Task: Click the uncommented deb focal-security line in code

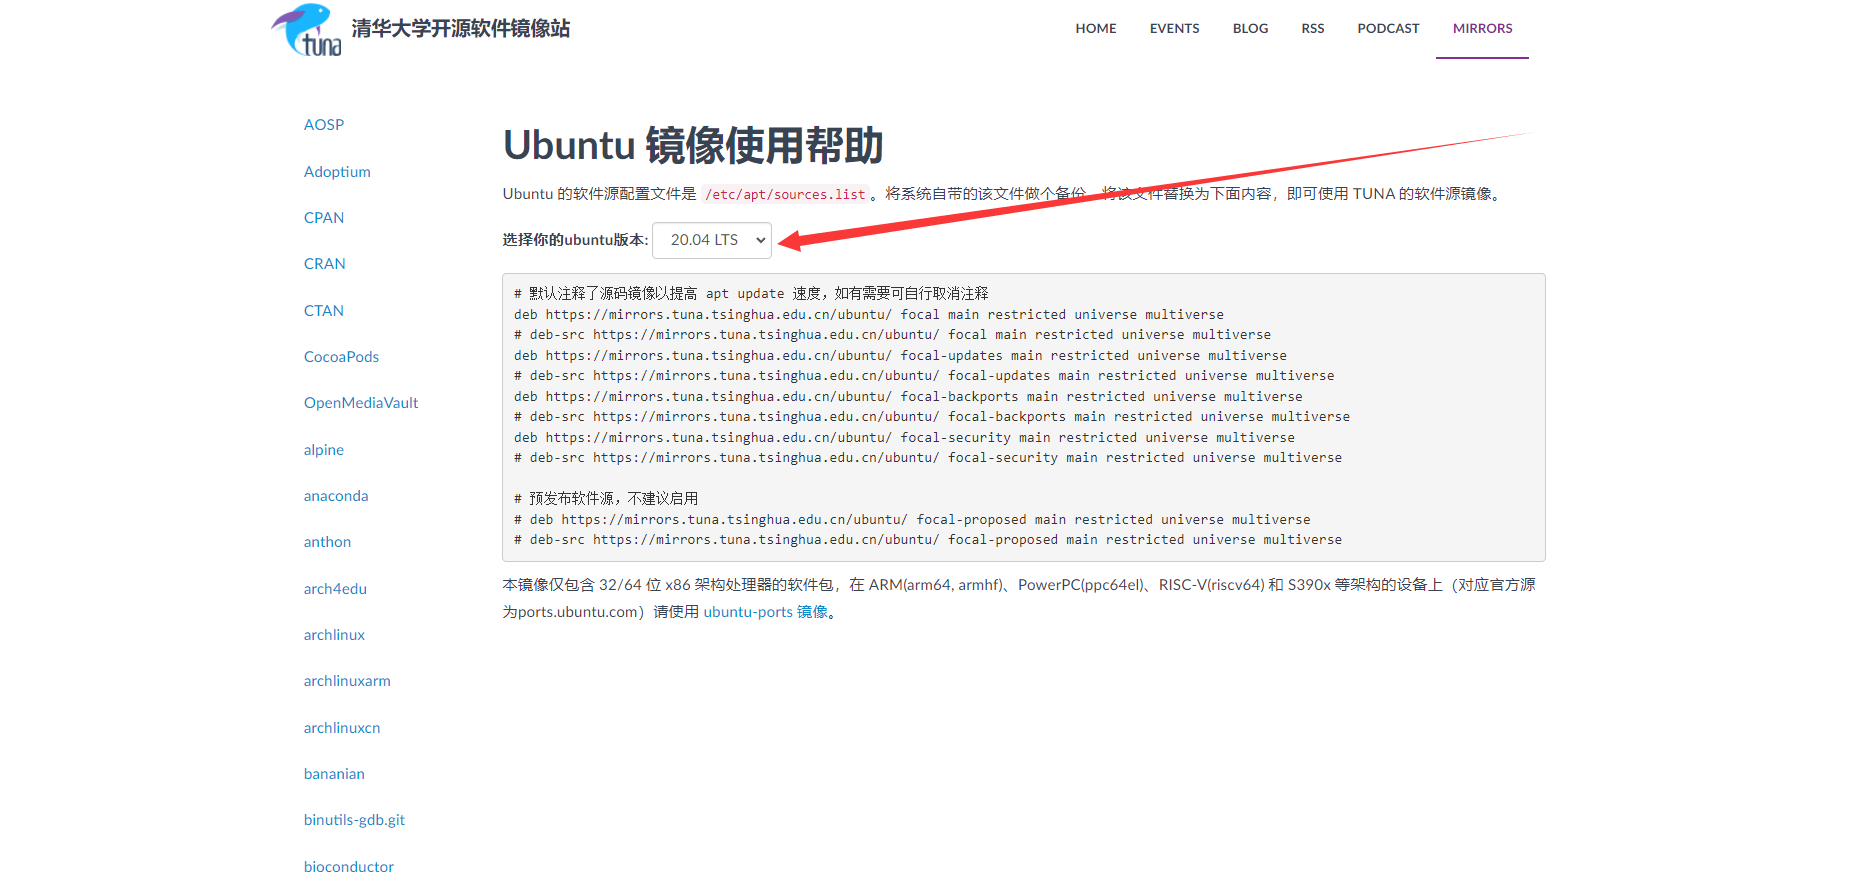Action: pos(904,437)
